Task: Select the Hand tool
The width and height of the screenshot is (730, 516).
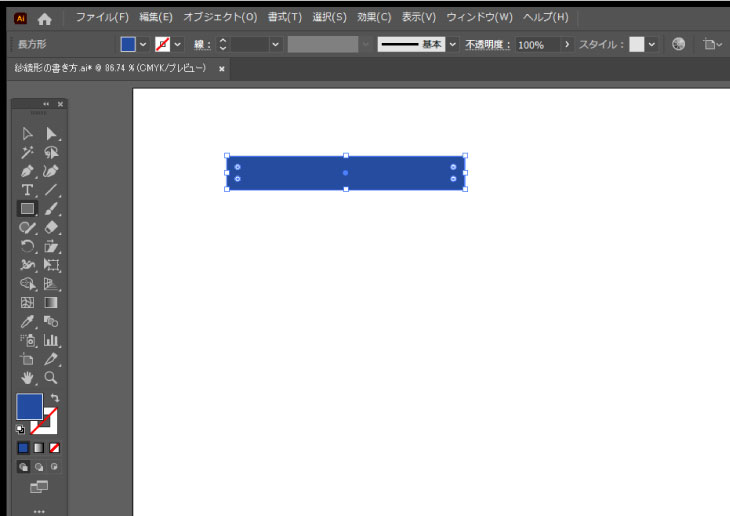Action: [x=27, y=378]
